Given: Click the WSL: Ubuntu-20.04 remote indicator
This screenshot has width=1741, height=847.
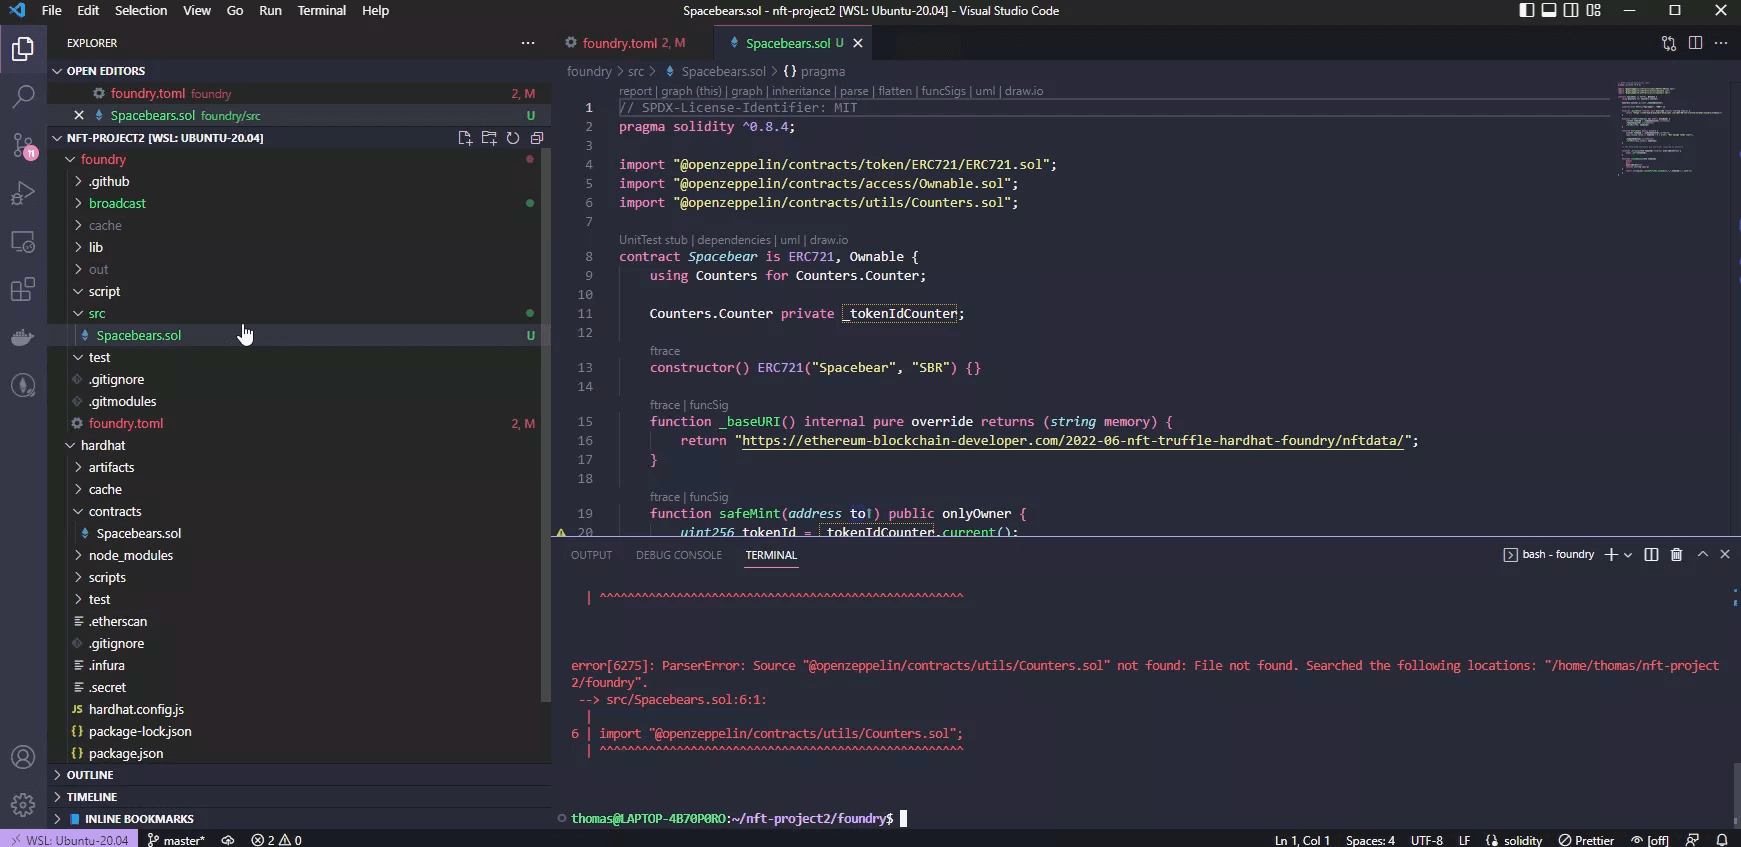Looking at the screenshot, I should (x=69, y=840).
